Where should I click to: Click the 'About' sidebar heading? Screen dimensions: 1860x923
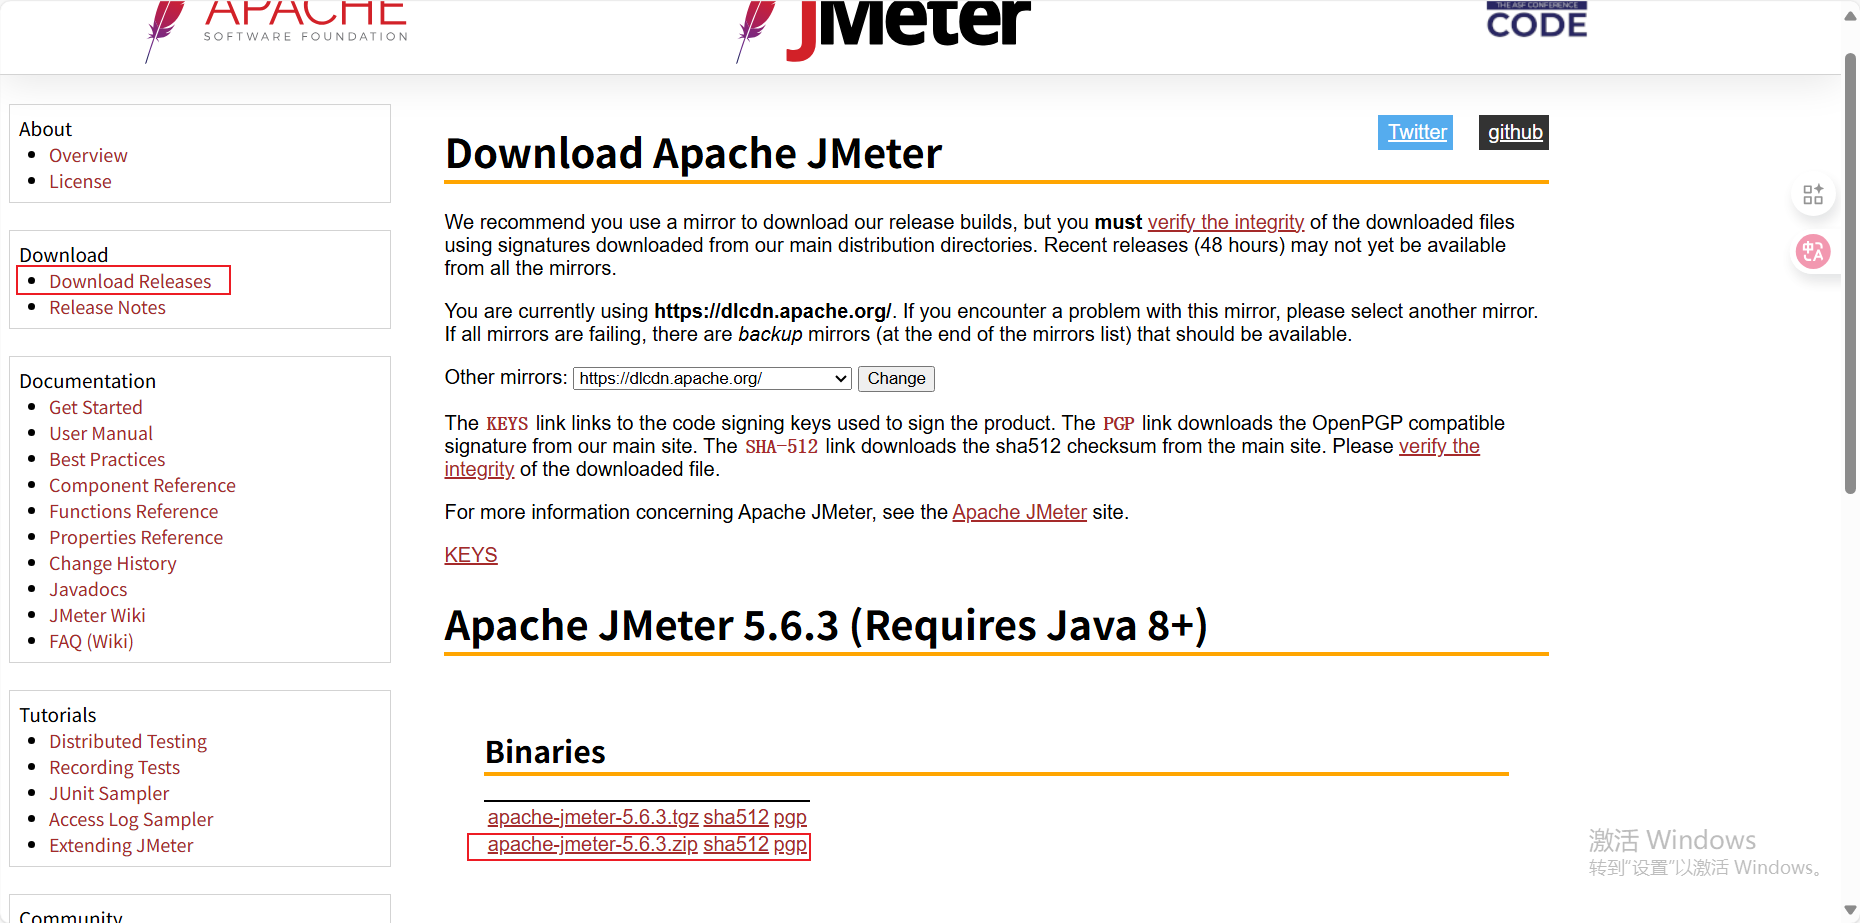(45, 129)
